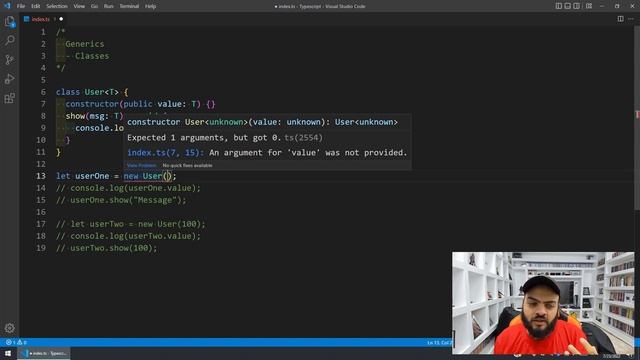Click the unsaved dot on index.ts tab
Screen dimensions: 640x360
[61, 19]
